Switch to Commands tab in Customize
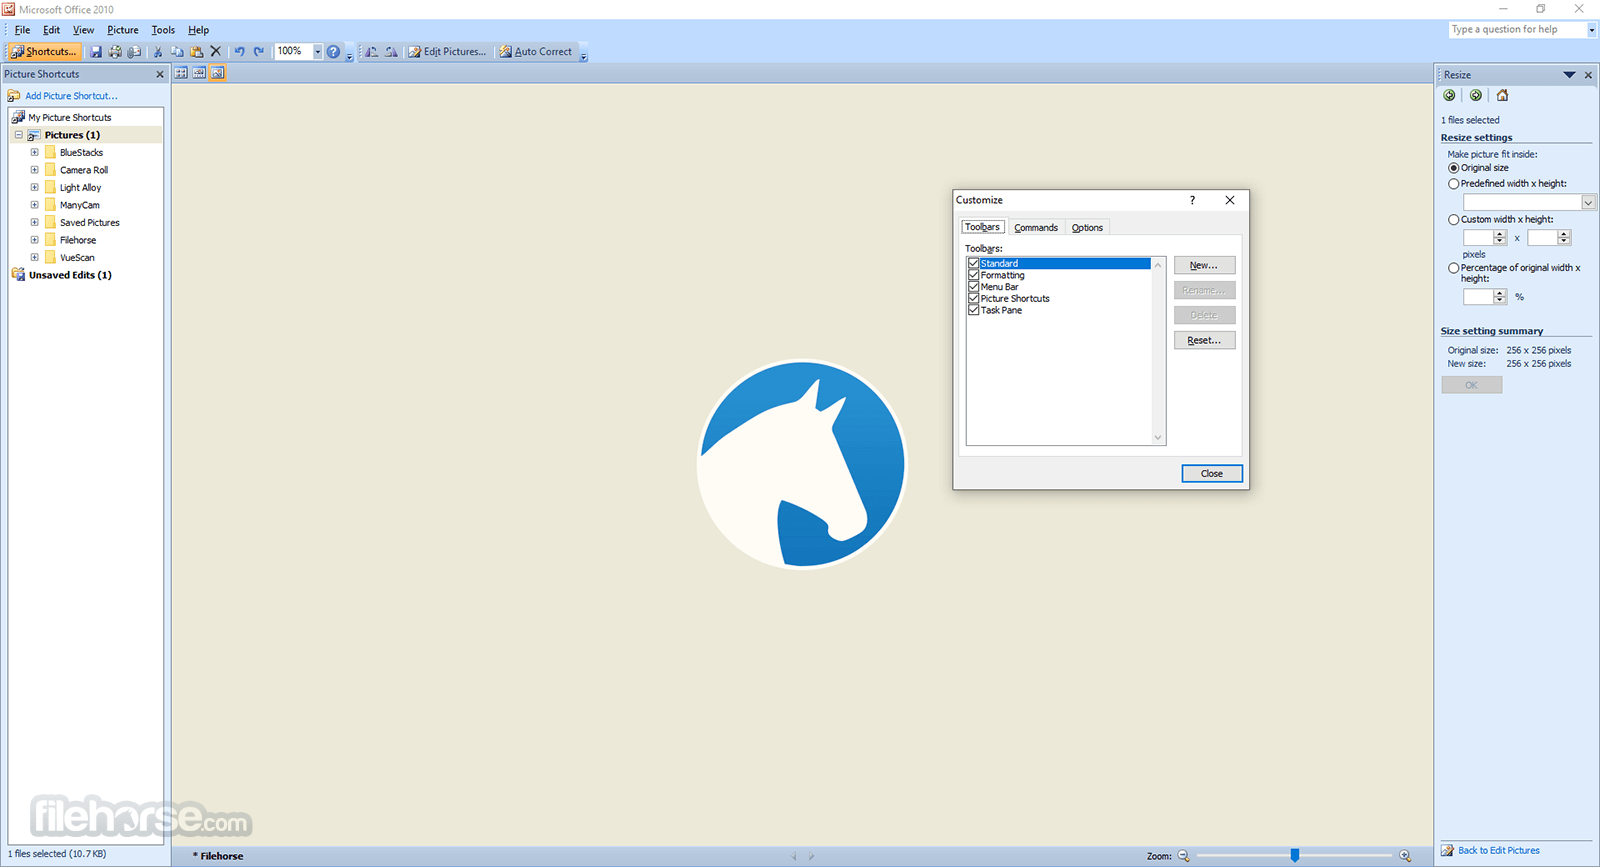The width and height of the screenshot is (1600, 867). coord(1036,228)
